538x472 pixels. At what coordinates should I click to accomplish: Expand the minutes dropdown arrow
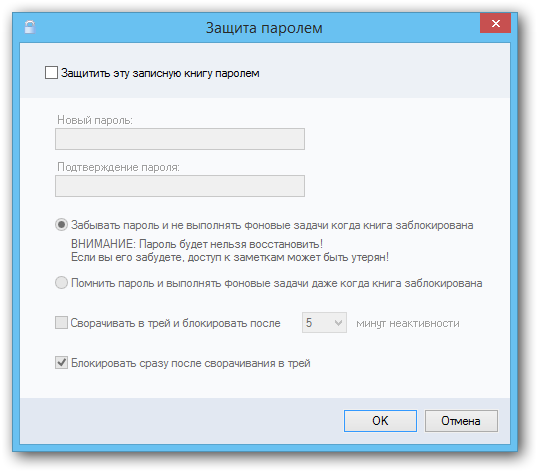click(x=338, y=323)
